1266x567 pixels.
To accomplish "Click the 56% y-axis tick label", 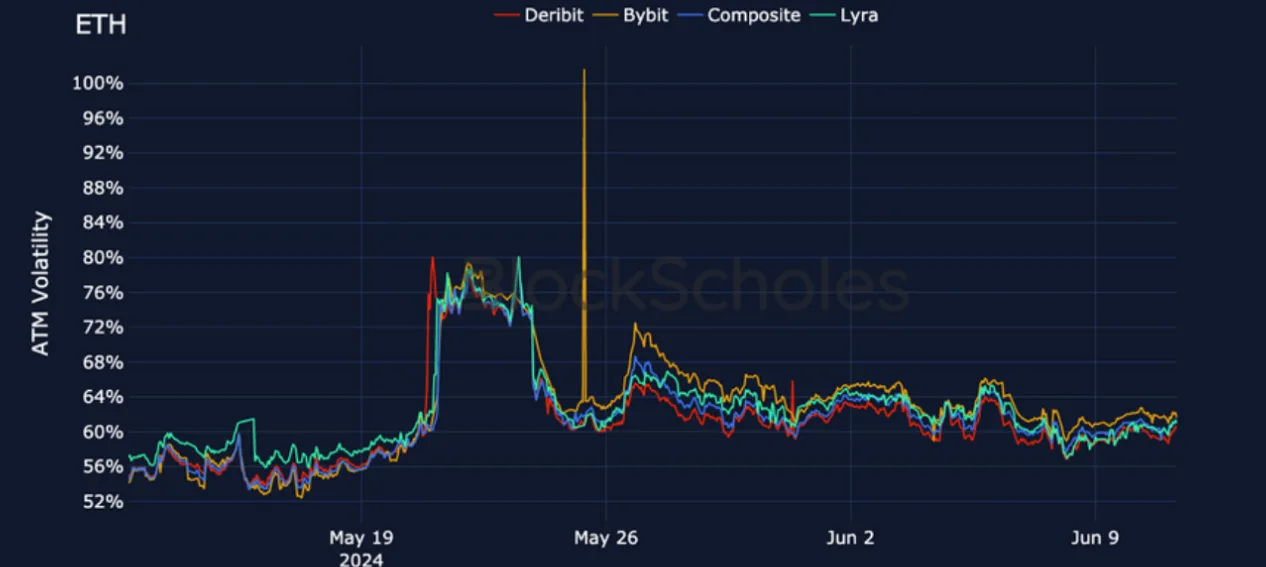I will (x=102, y=467).
